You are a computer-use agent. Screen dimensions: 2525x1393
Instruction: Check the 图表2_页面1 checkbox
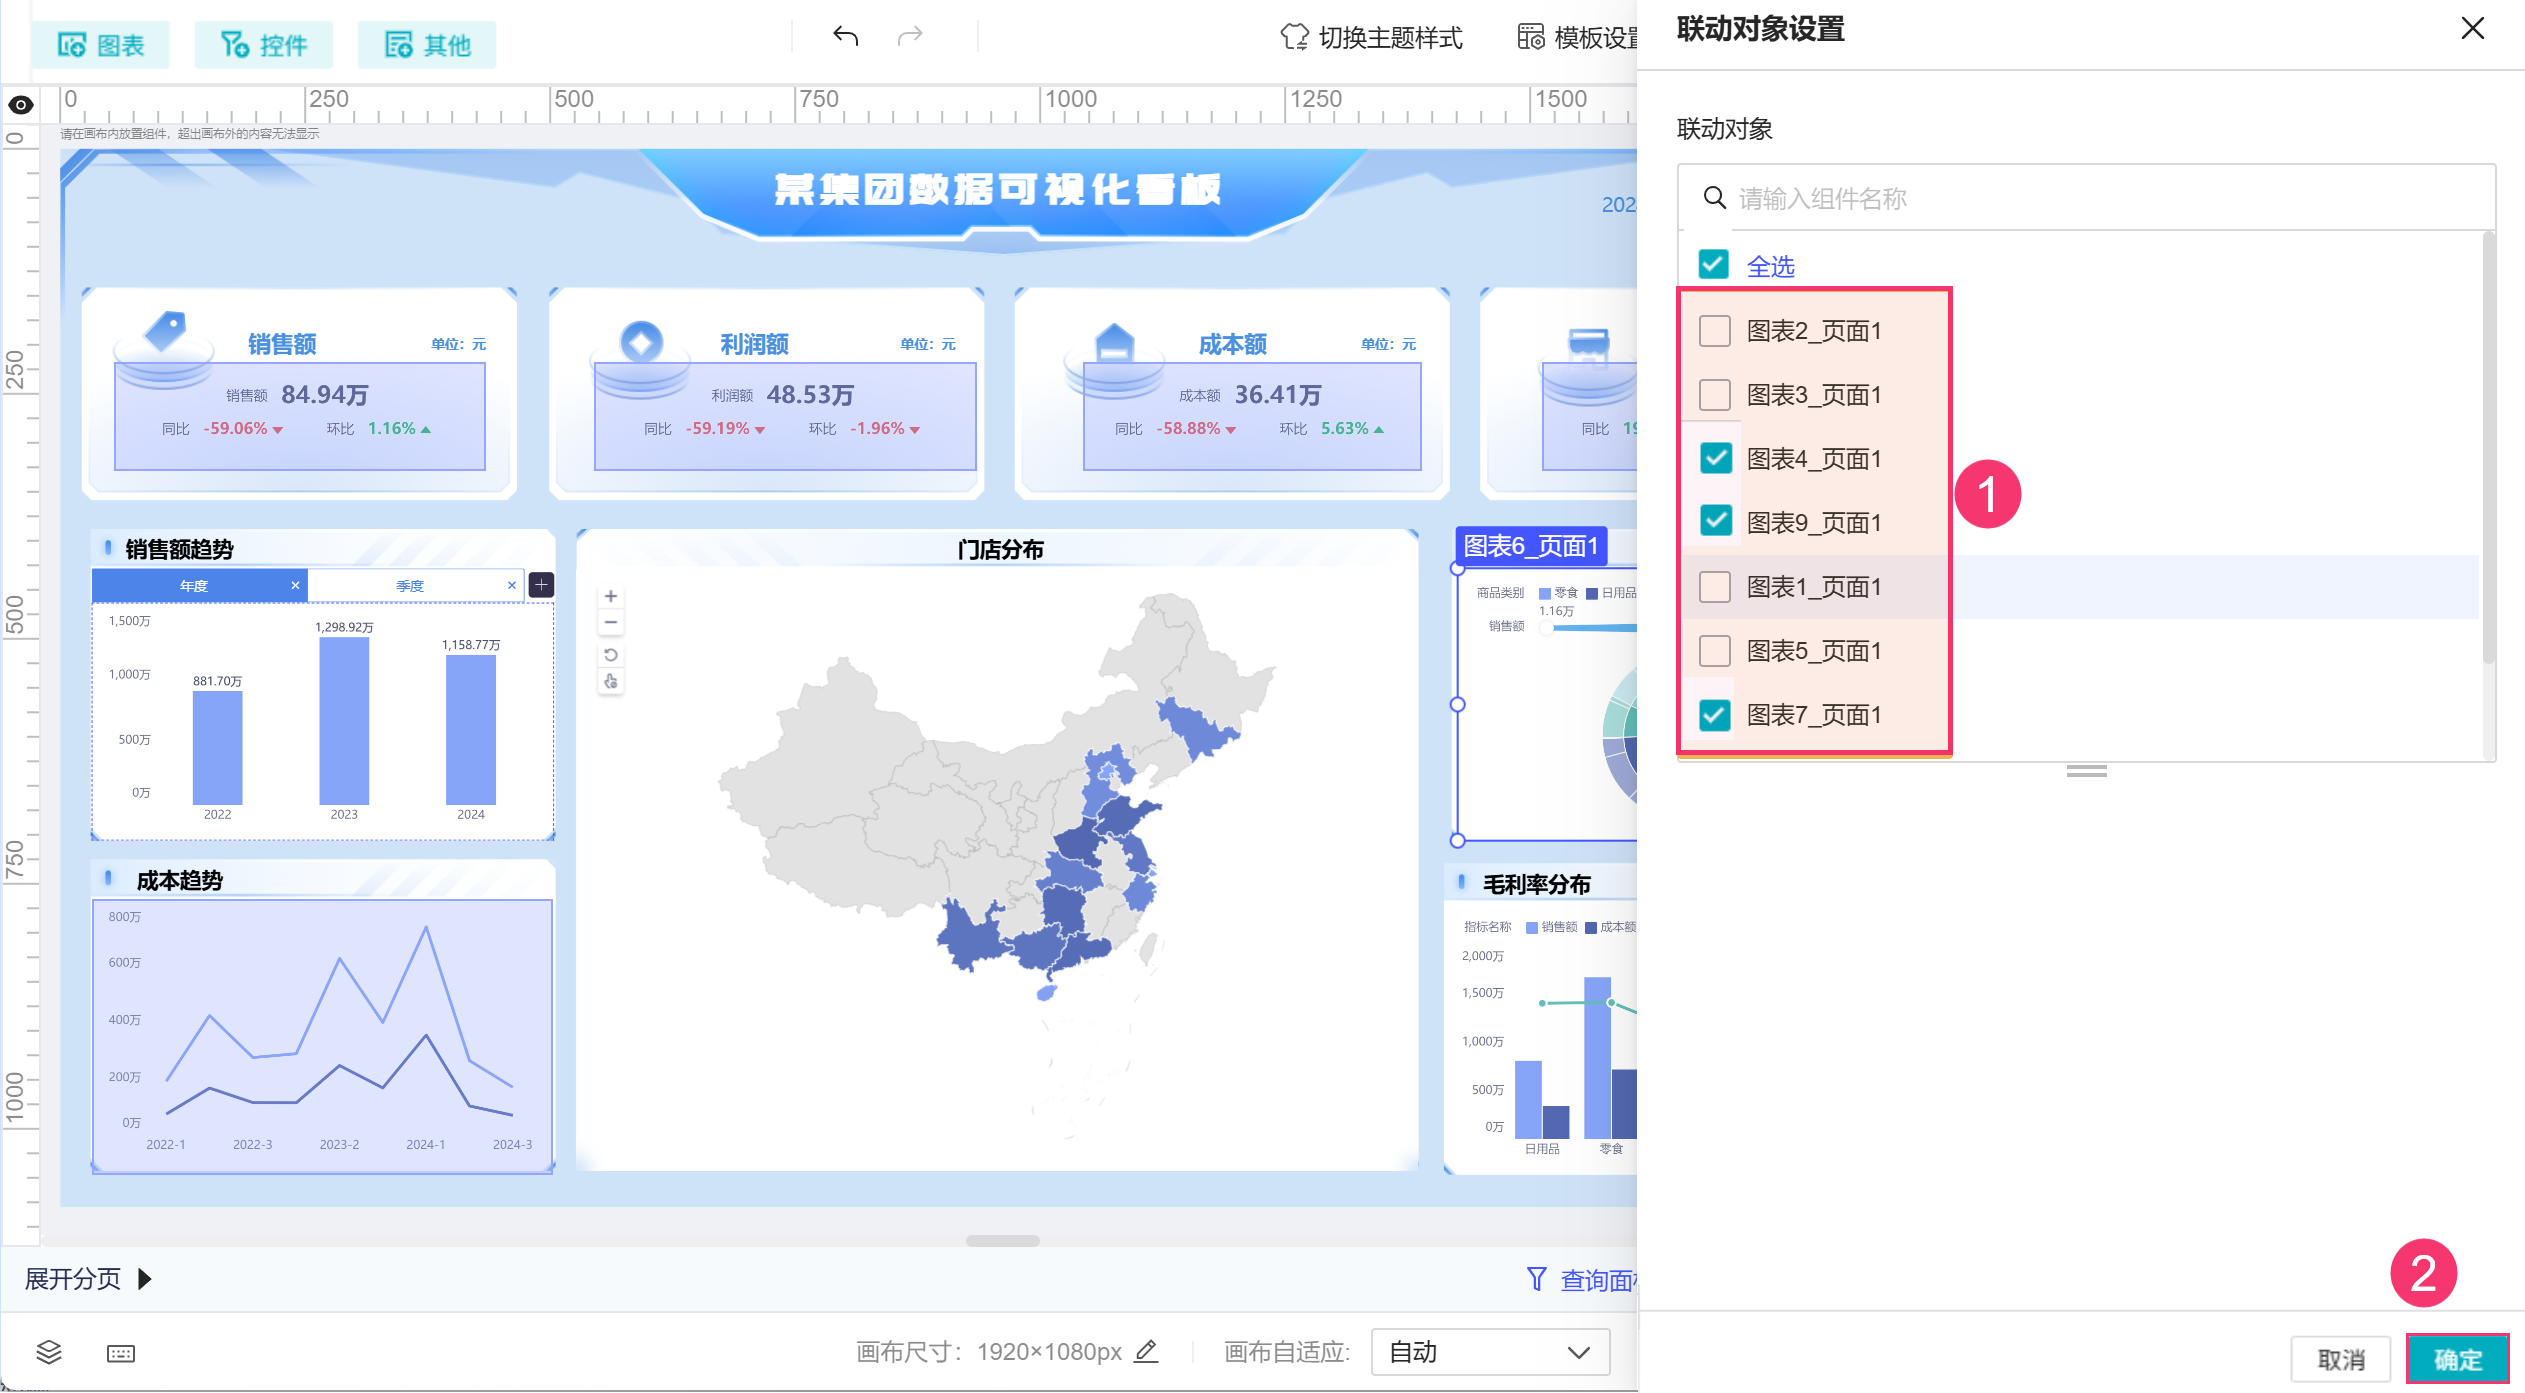[x=1715, y=331]
